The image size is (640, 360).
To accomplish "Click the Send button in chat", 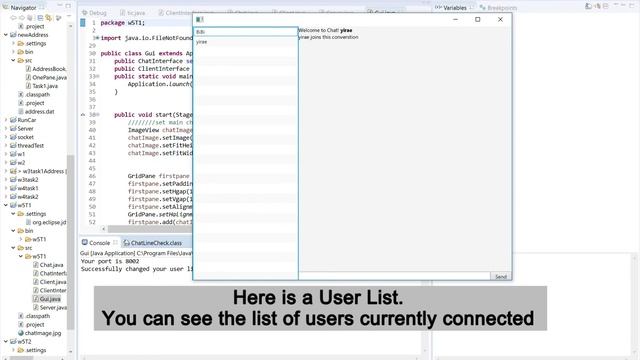I will tap(501, 276).
